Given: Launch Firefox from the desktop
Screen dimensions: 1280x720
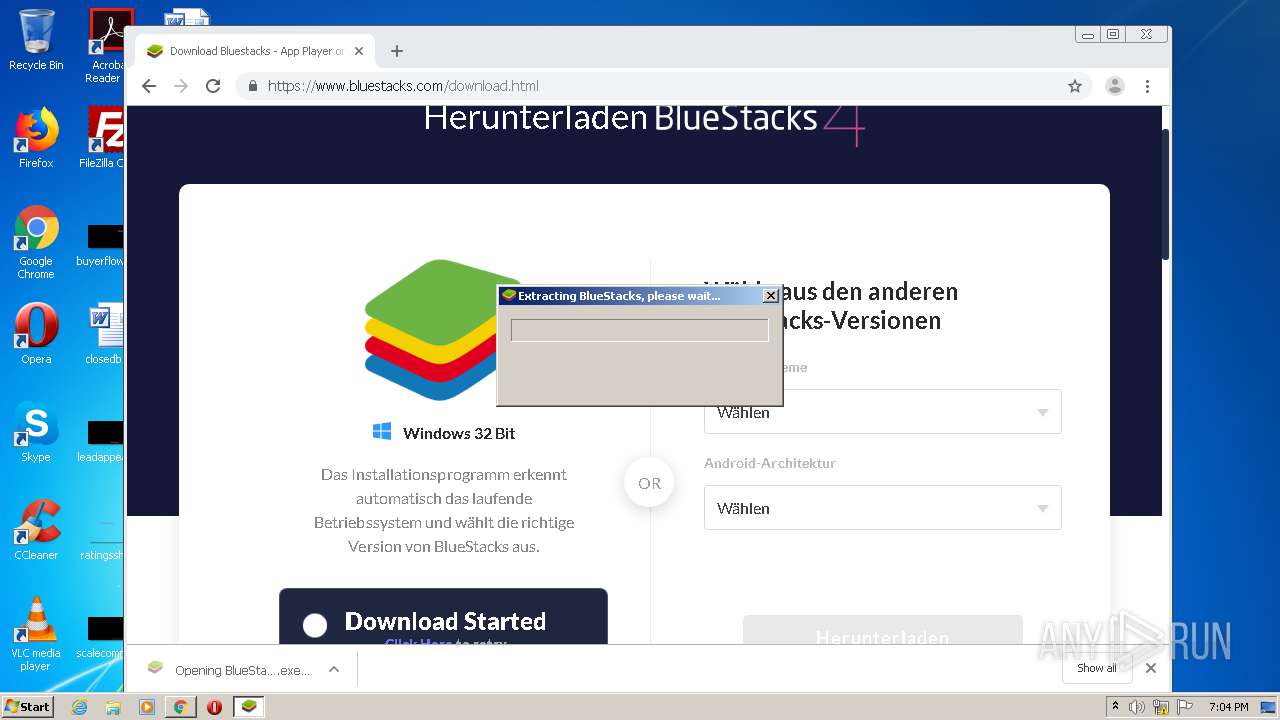Looking at the screenshot, I should pyautogui.click(x=36, y=137).
